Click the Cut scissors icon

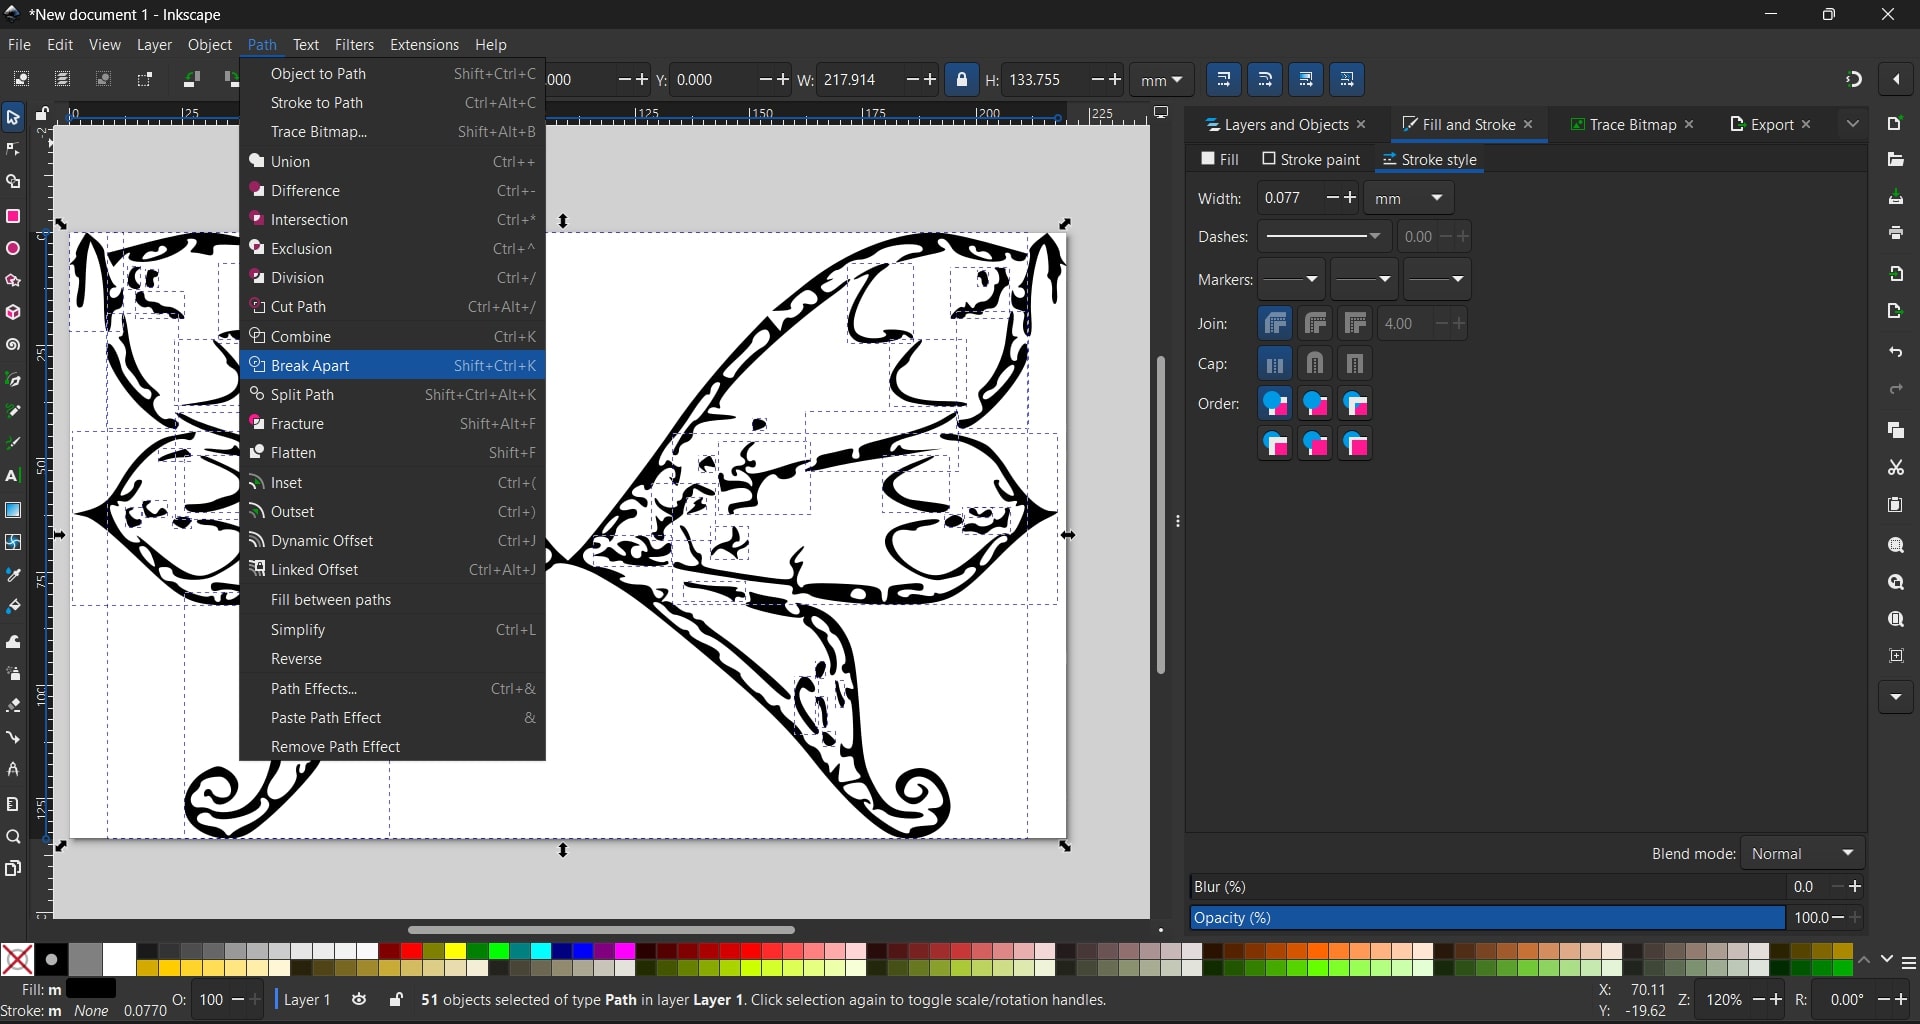pyautogui.click(x=1896, y=467)
